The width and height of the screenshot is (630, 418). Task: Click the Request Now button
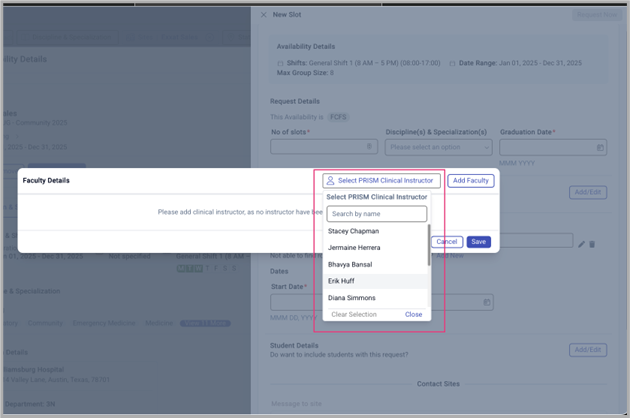[x=597, y=15]
